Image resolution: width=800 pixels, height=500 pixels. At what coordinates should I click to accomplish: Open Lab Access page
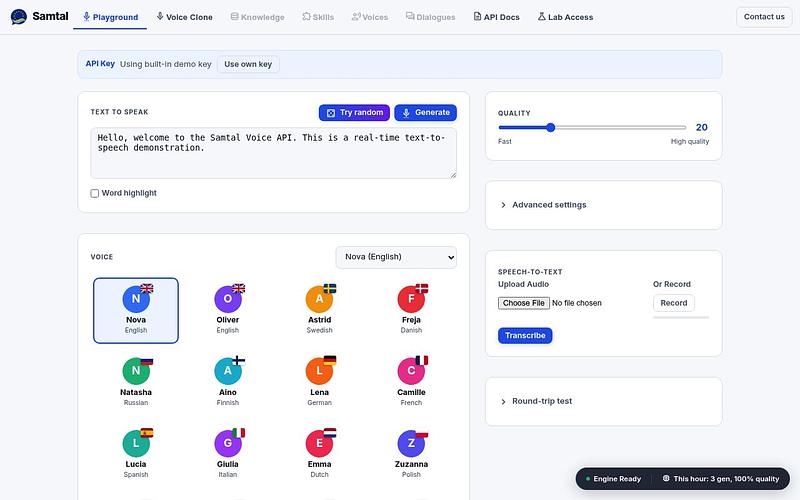[565, 17]
